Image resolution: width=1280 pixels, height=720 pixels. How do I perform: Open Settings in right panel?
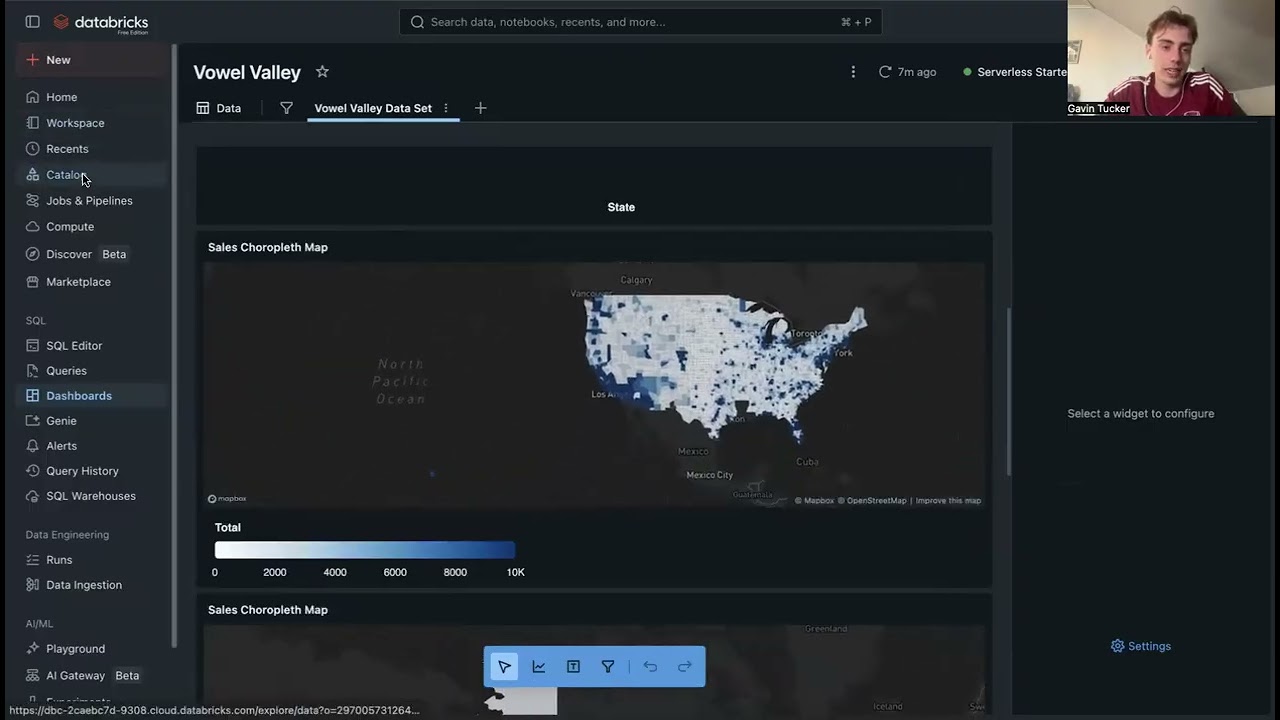(x=1141, y=646)
